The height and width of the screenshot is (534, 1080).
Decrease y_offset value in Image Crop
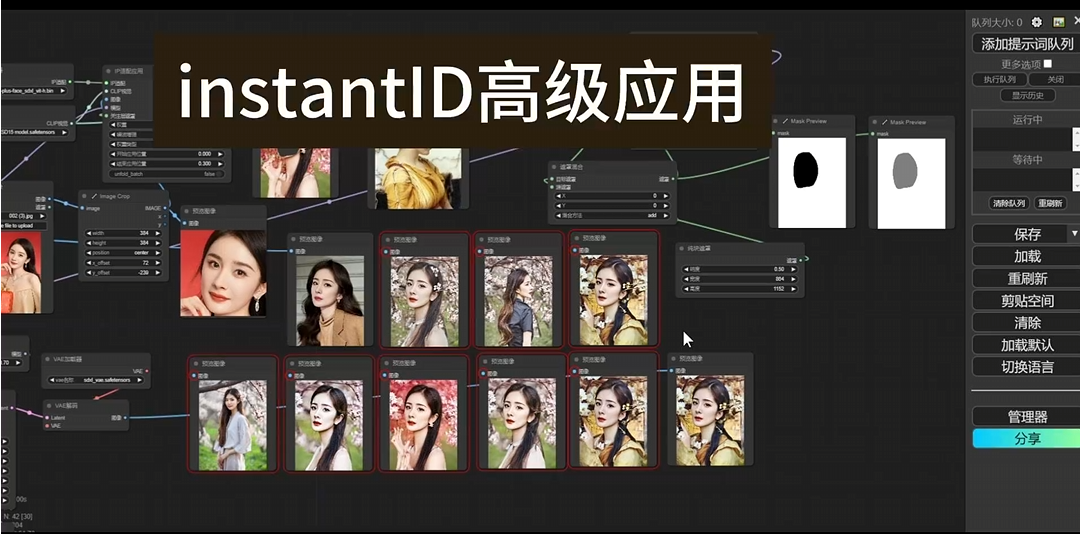[x=88, y=273]
